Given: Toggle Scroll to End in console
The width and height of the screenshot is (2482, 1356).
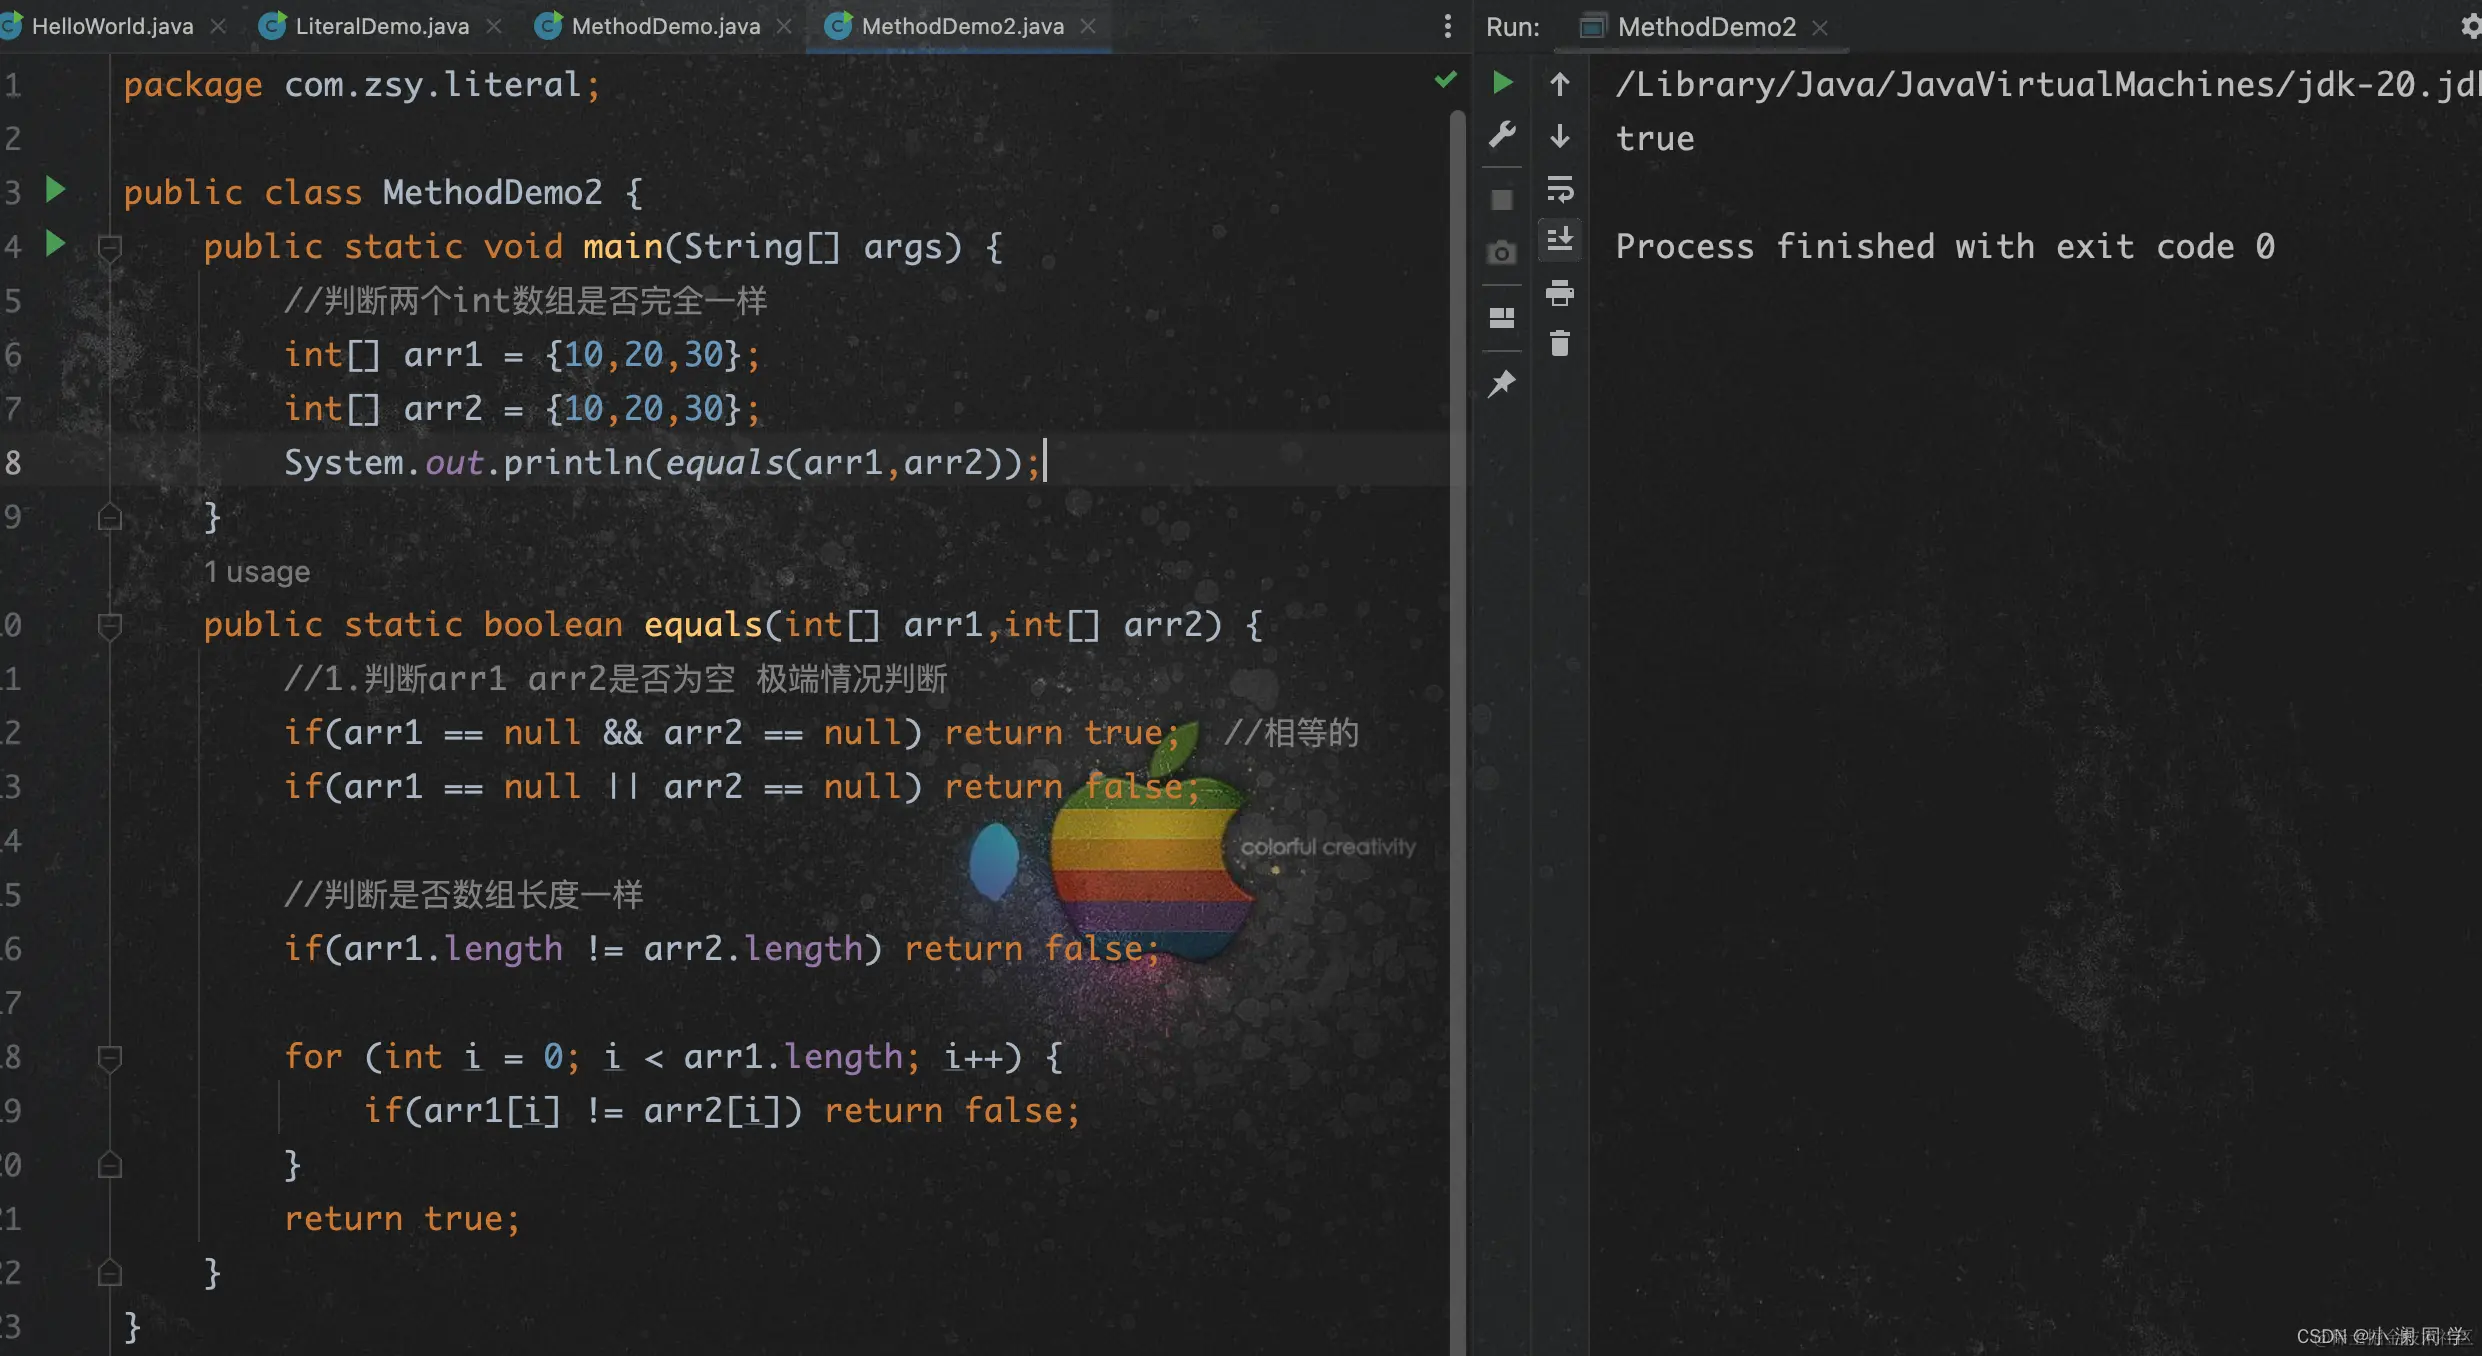Looking at the screenshot, I should click(x=1559, y=240).
